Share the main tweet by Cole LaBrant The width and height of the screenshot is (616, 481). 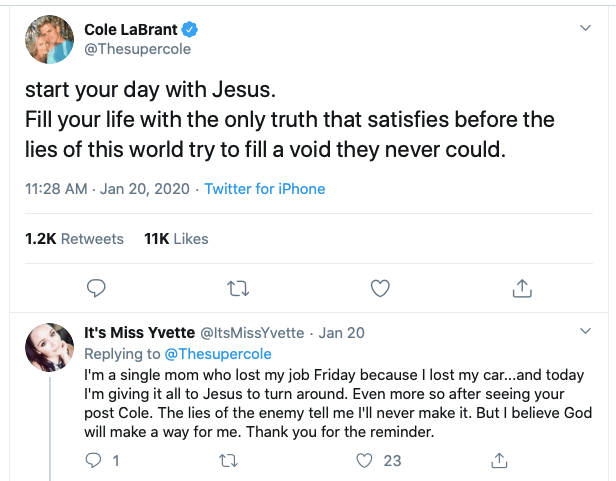click(x=521, y=289)
